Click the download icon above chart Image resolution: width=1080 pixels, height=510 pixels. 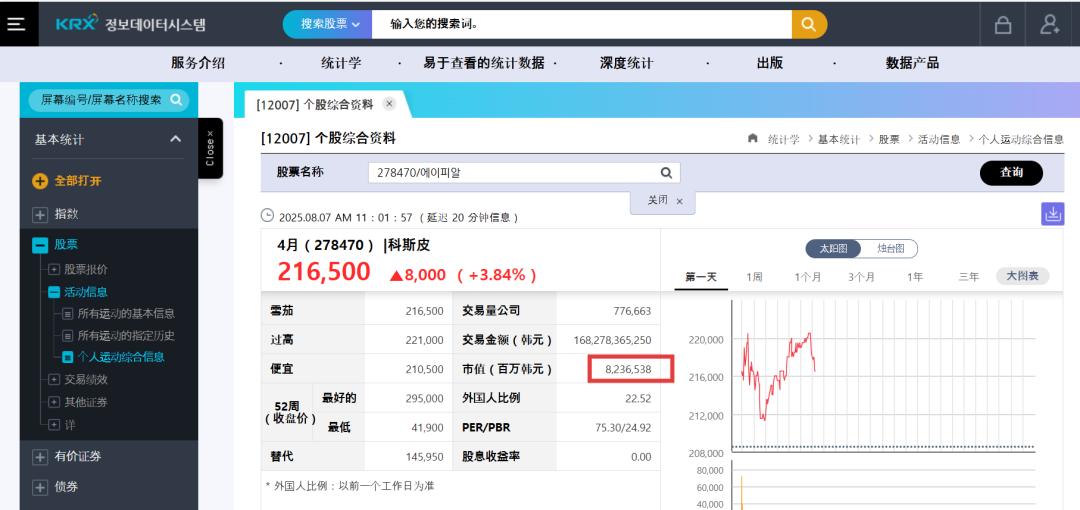pyautogui.click(x=1052, y=213)
